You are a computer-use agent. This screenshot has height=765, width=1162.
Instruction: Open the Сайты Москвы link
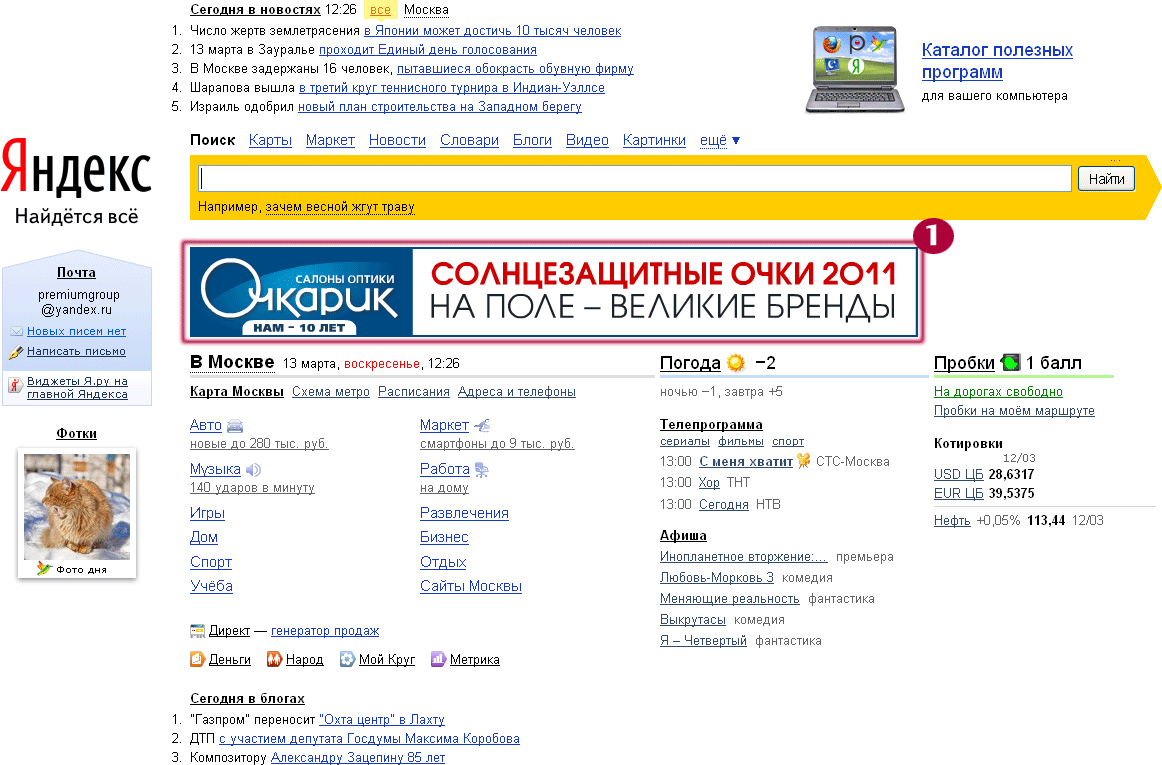coord(471,586)
